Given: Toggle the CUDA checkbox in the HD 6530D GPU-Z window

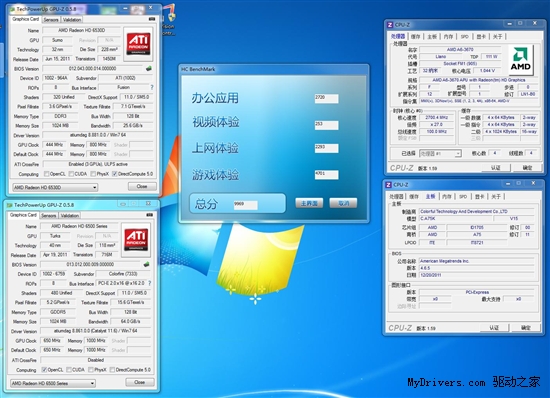Looking at the screenshot, I should (x=71, y=174).
